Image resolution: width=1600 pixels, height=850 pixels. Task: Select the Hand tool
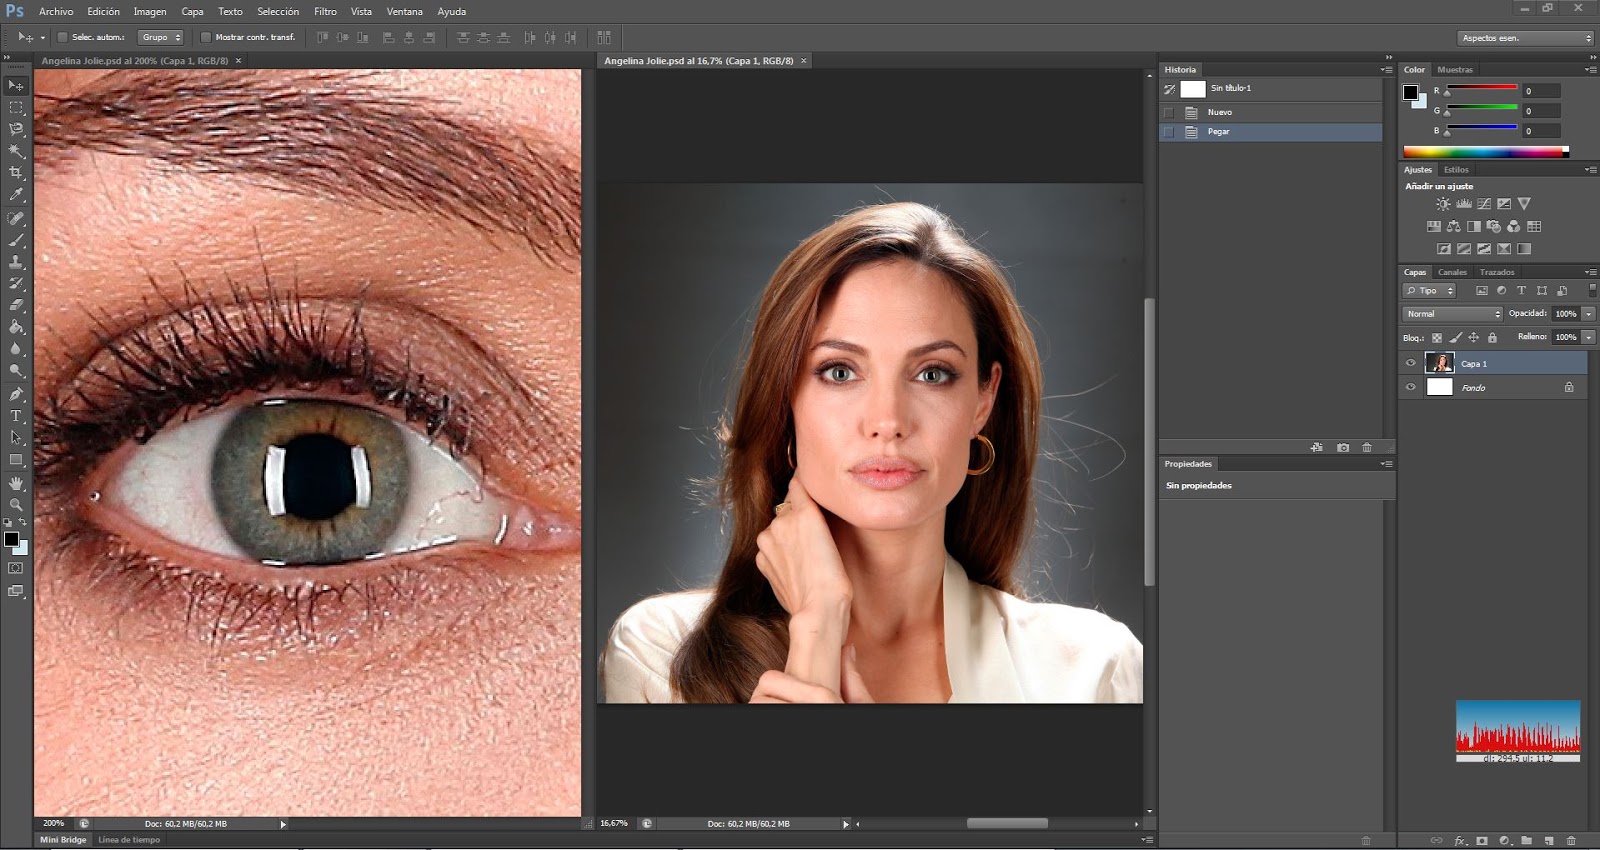tap(16, 483)
